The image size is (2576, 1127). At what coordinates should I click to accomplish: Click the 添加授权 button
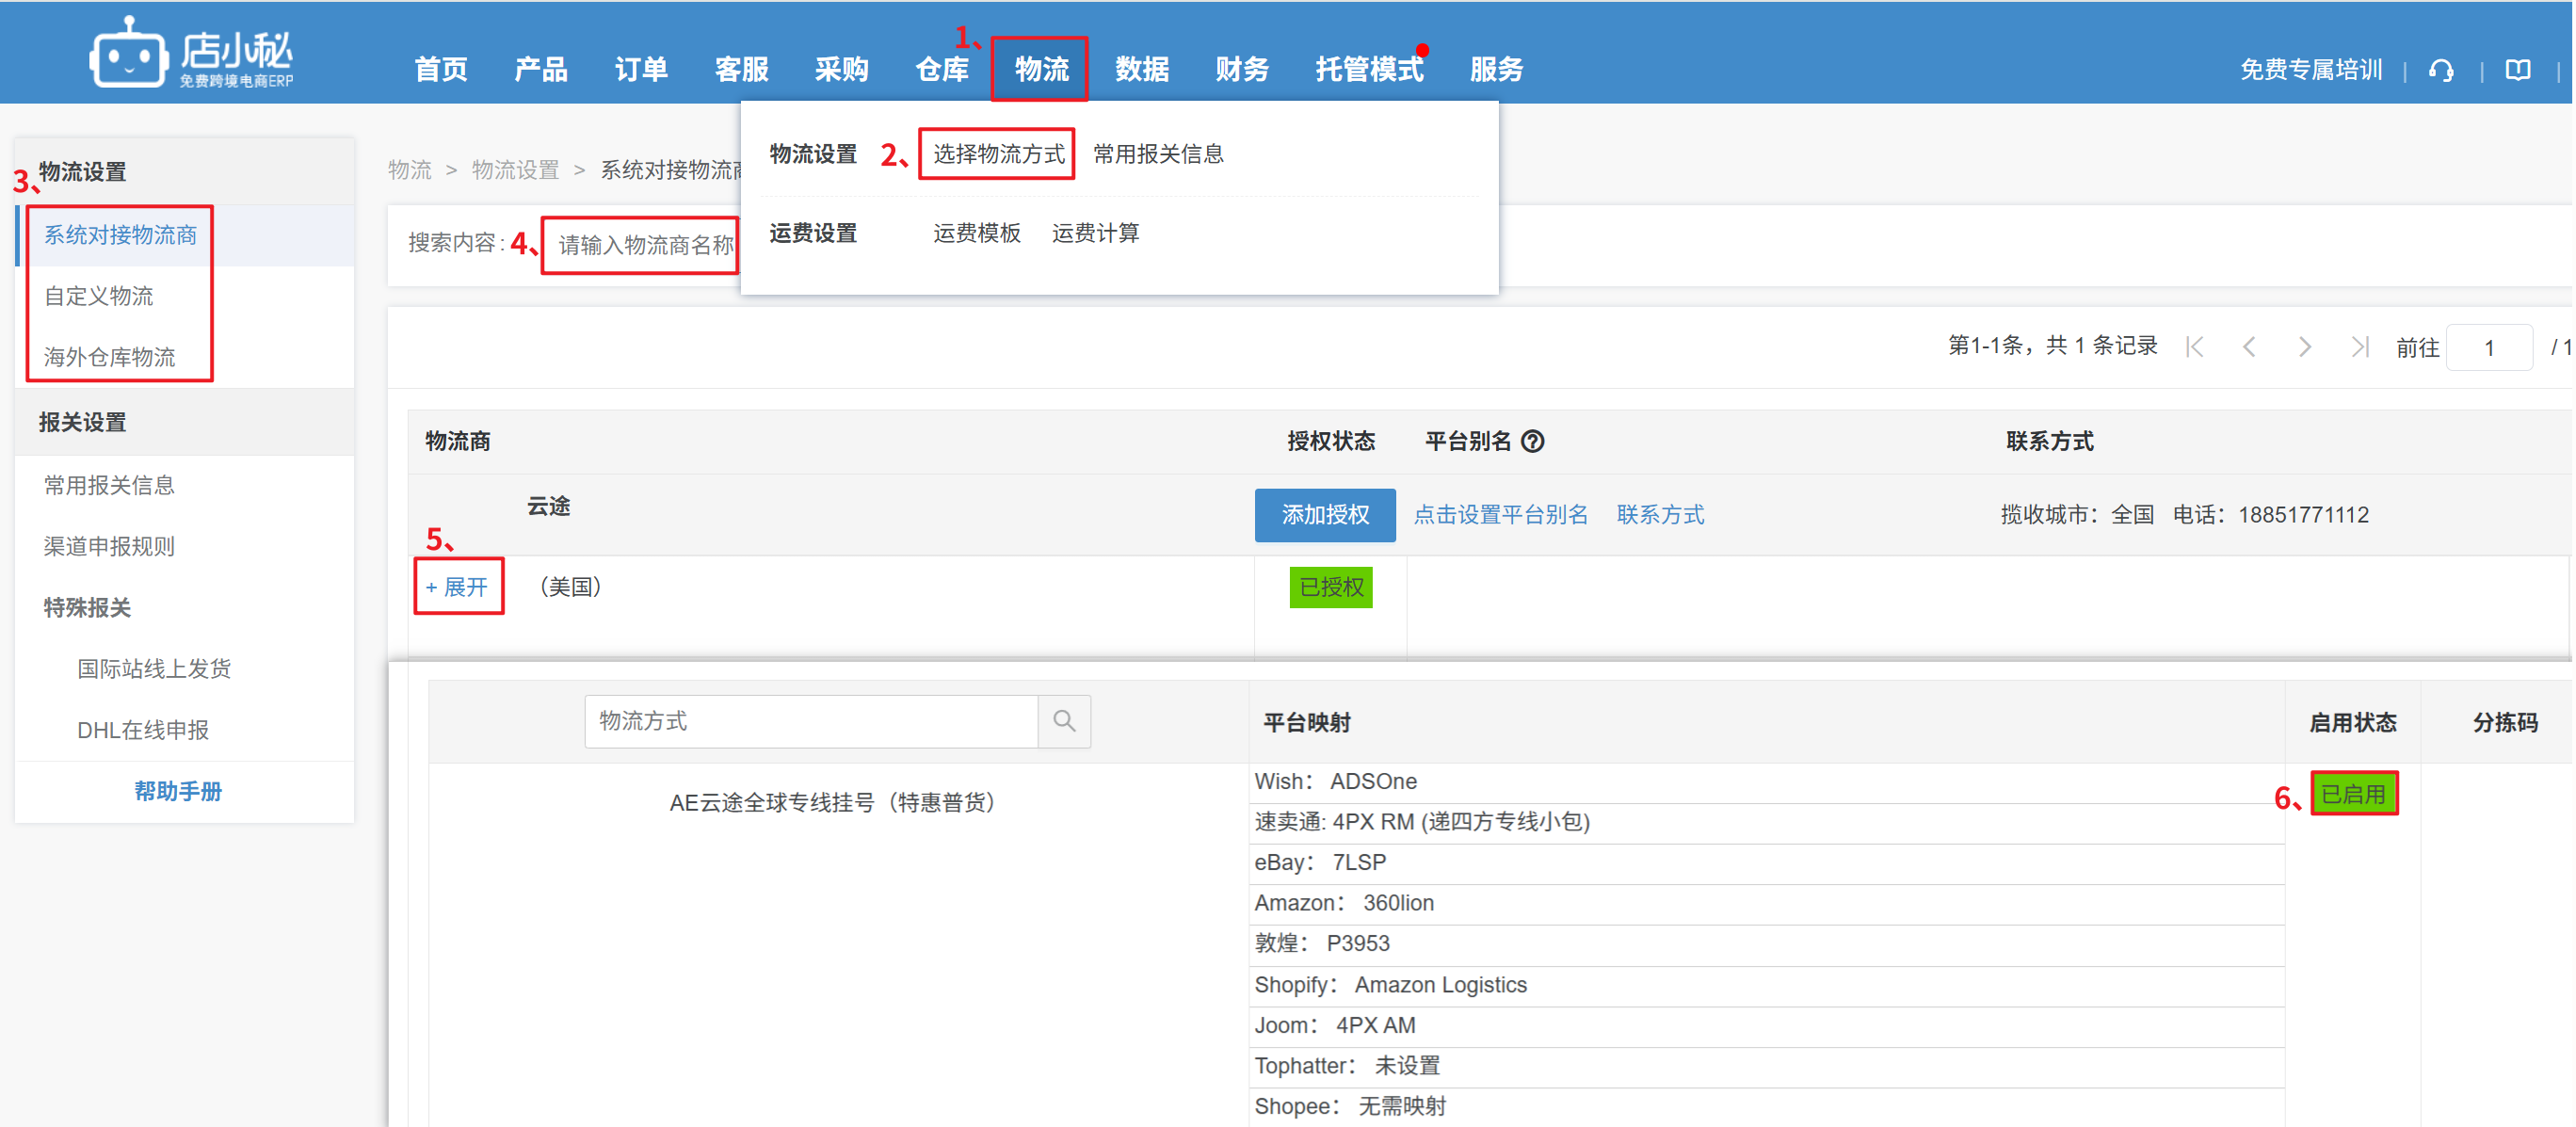point(1324,515)
